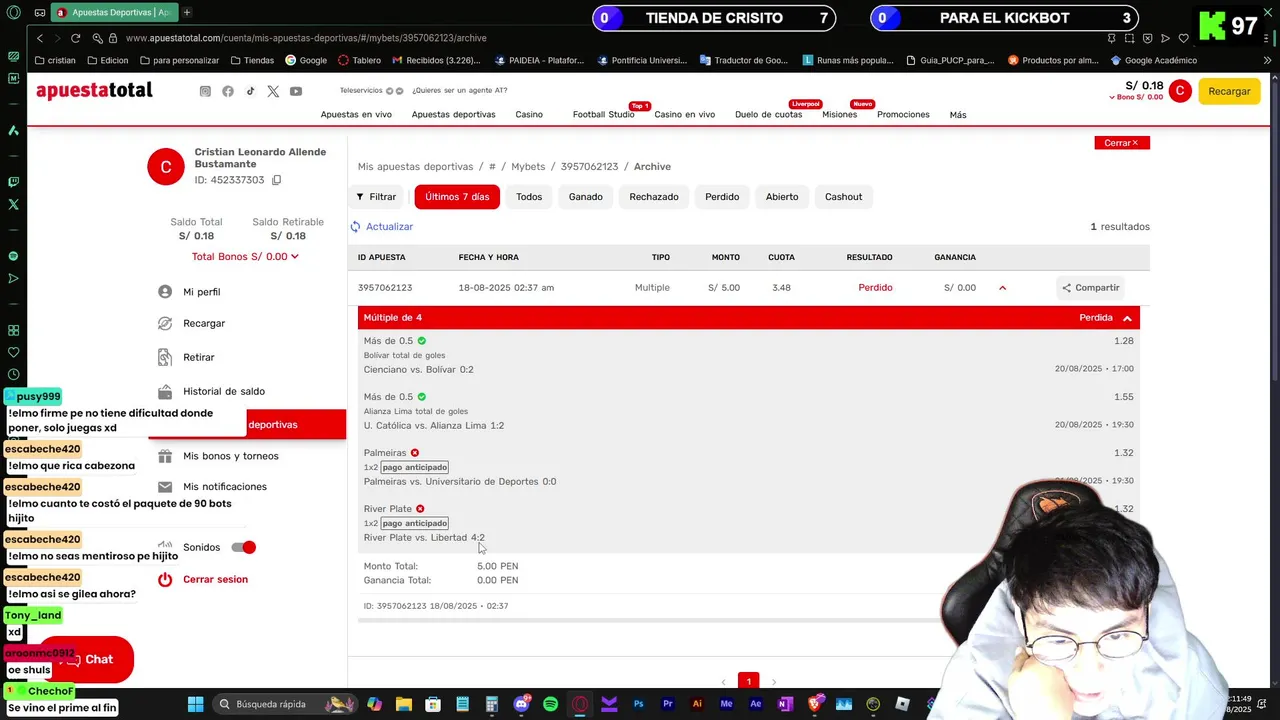Screen dimensions: 1280x720
Task: Click the red C account avatar in header
Action: 1180,91
